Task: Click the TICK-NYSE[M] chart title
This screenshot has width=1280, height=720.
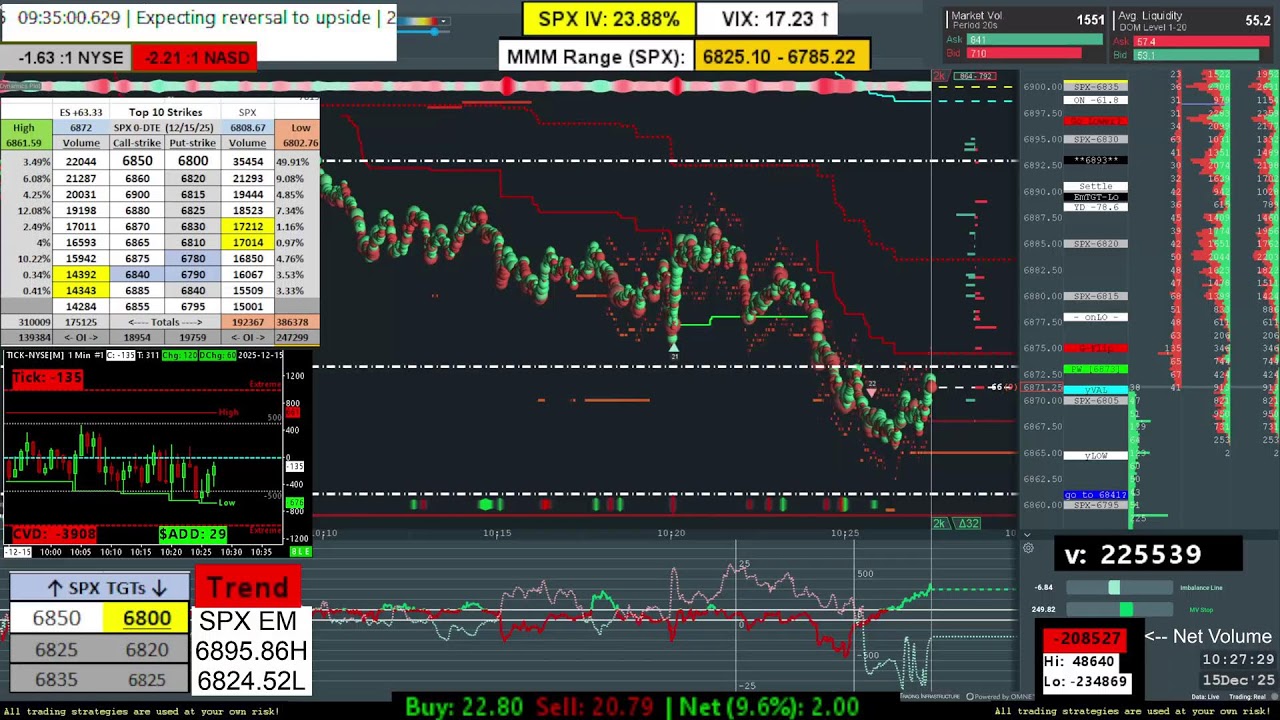Action: pos(37,355)
